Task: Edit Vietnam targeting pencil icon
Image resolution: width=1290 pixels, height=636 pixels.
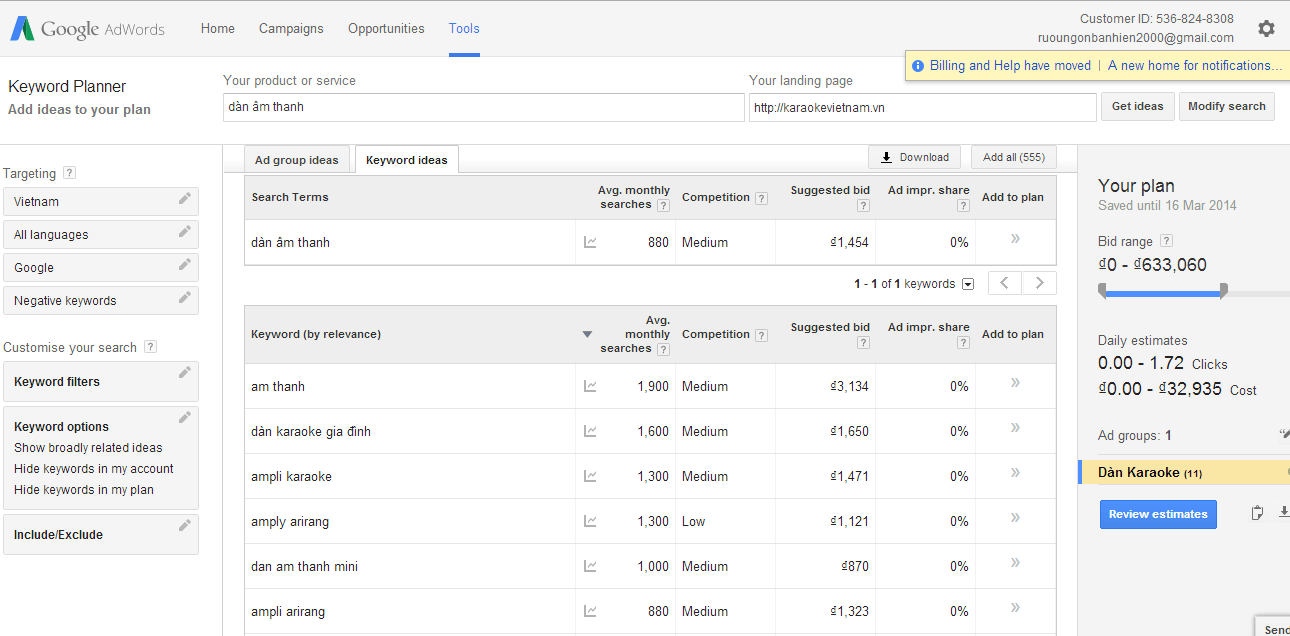Action: [185, 200]
